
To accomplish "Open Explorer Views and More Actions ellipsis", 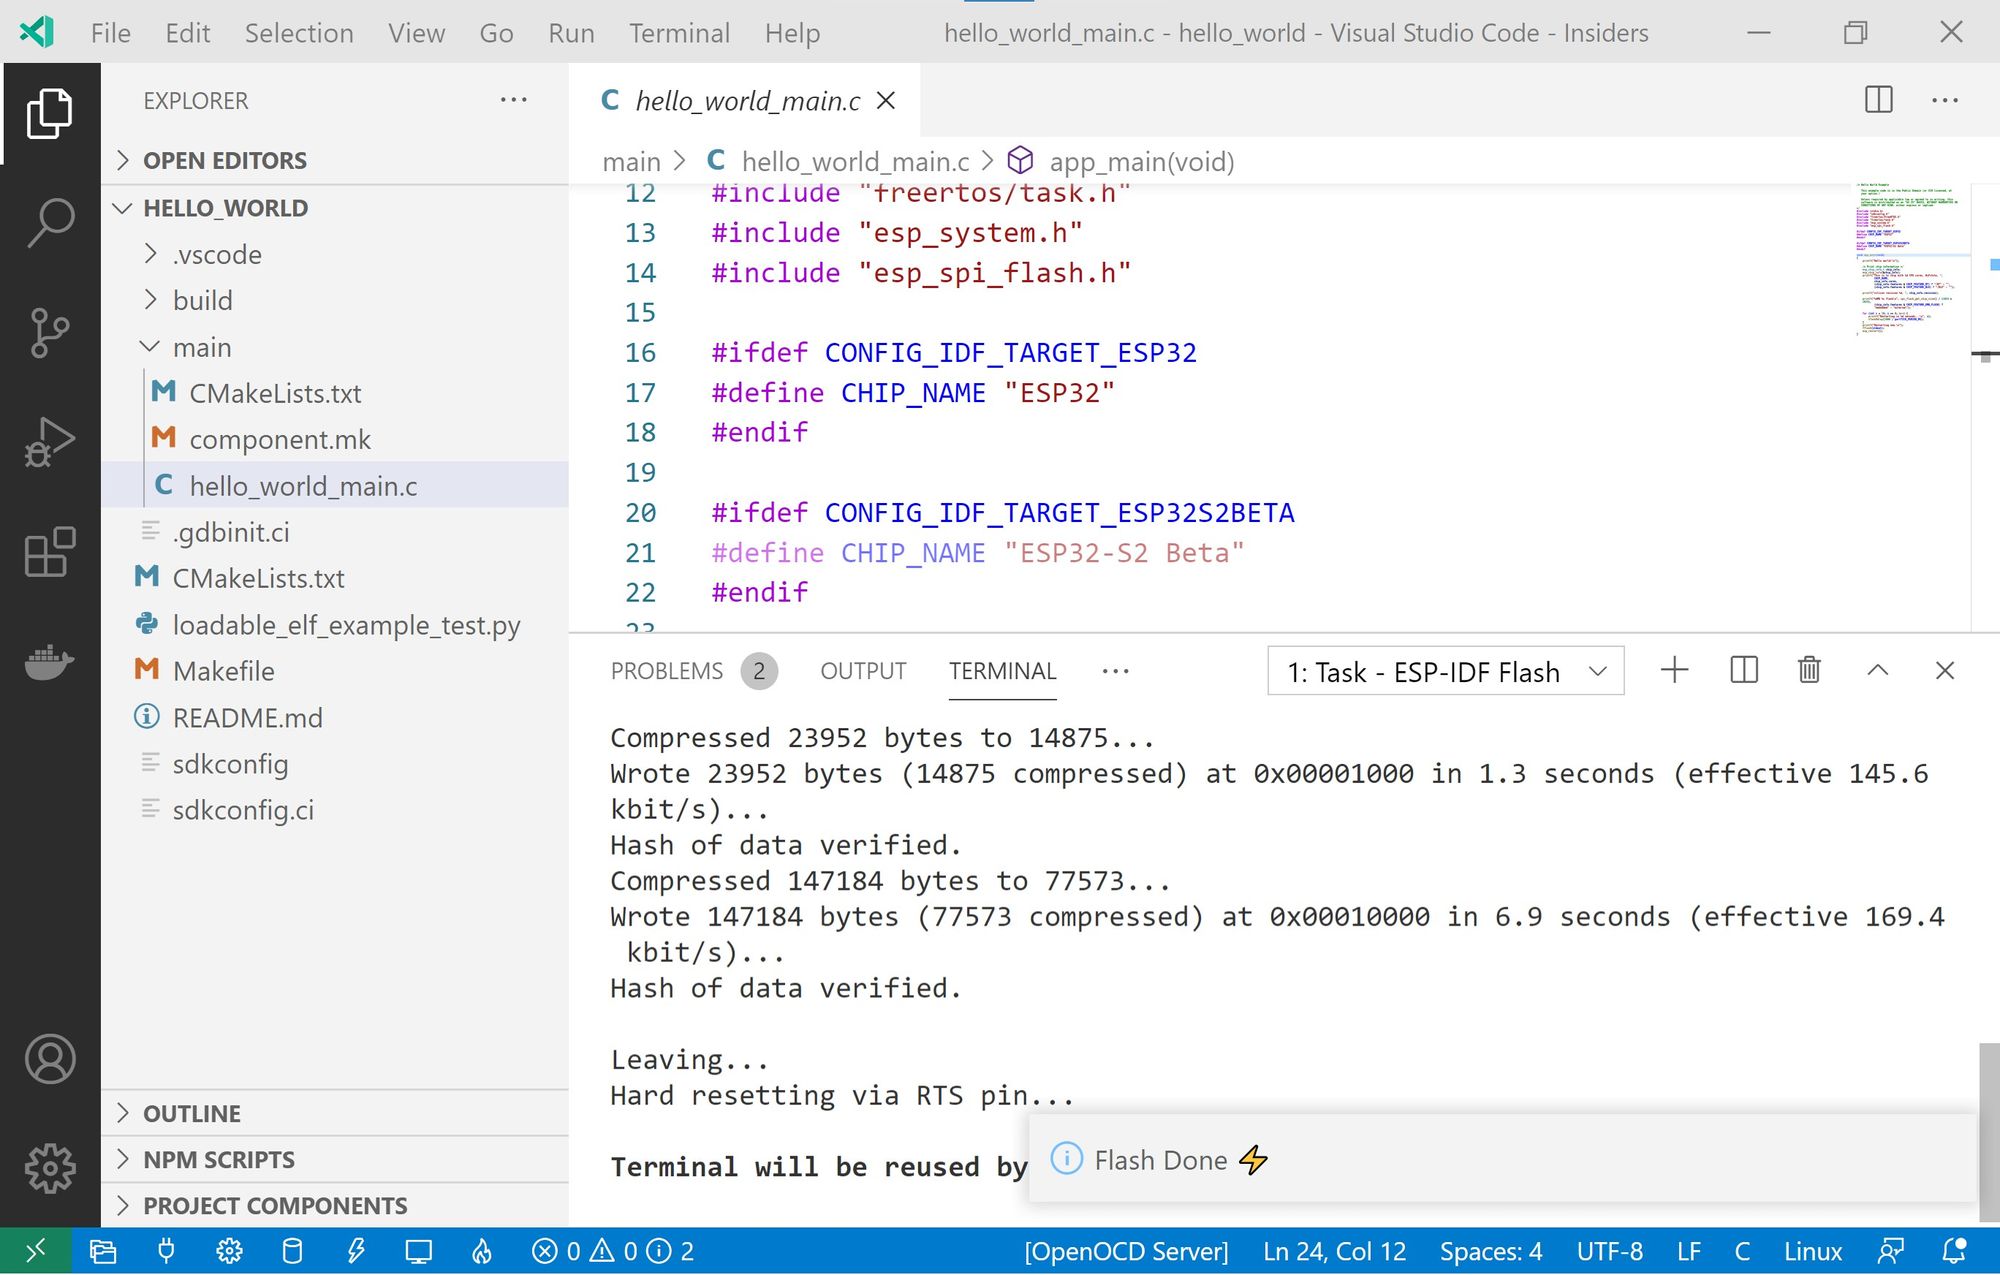I will (x=513, y=100).
